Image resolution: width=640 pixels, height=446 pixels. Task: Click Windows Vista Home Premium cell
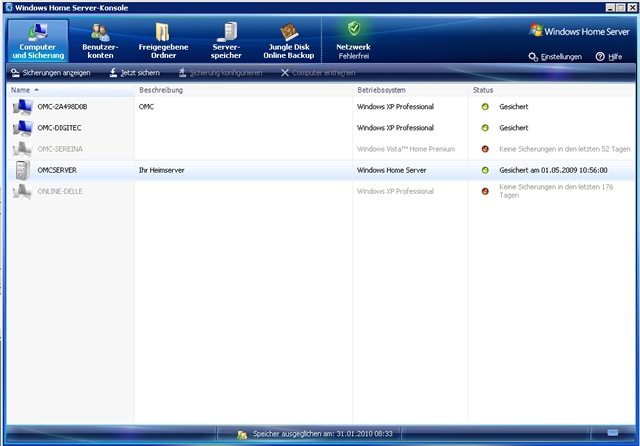[x=406, y=149]
